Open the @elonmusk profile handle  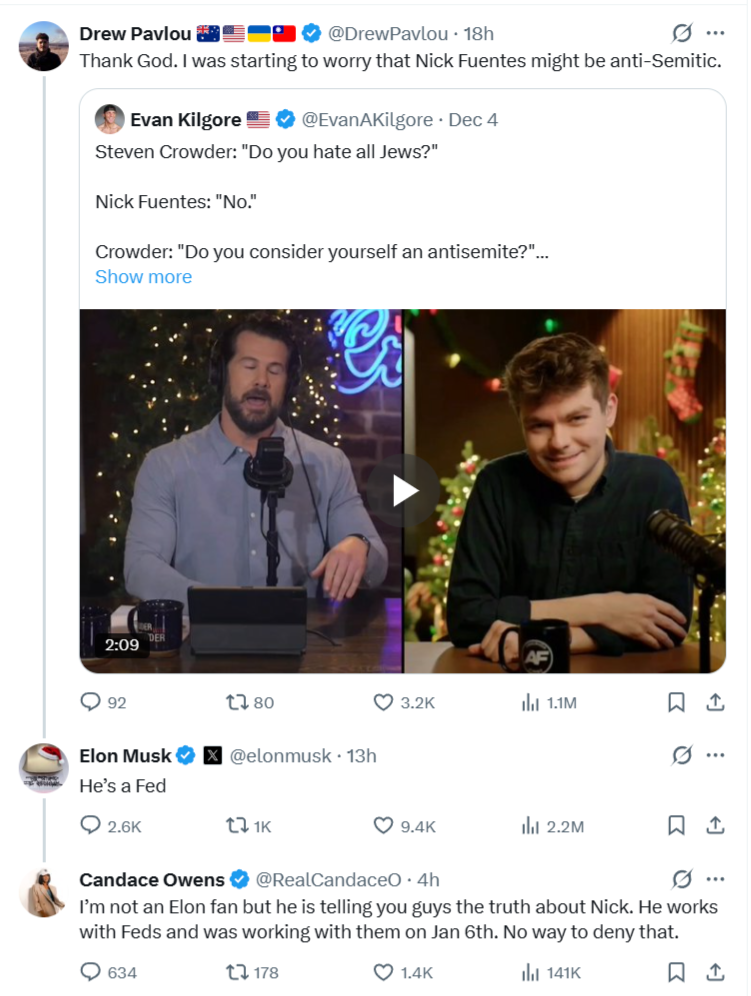(x=280, y=756)
